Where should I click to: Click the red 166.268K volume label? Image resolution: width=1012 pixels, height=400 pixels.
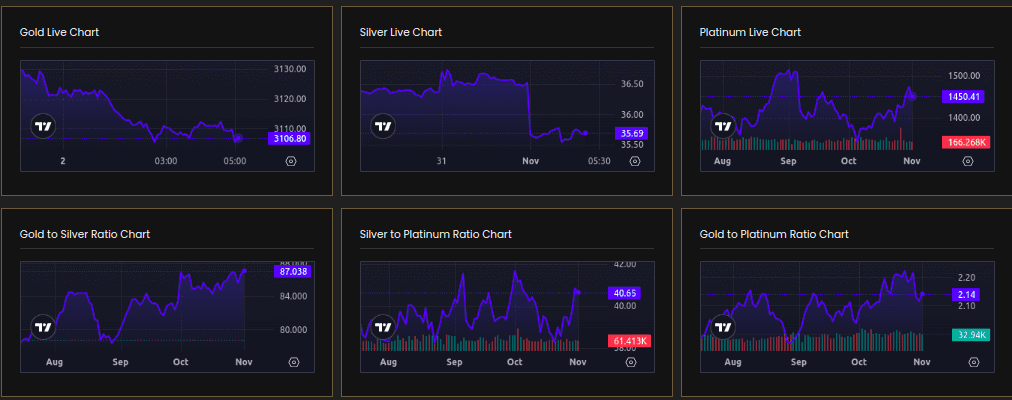[x=963, y=143]
